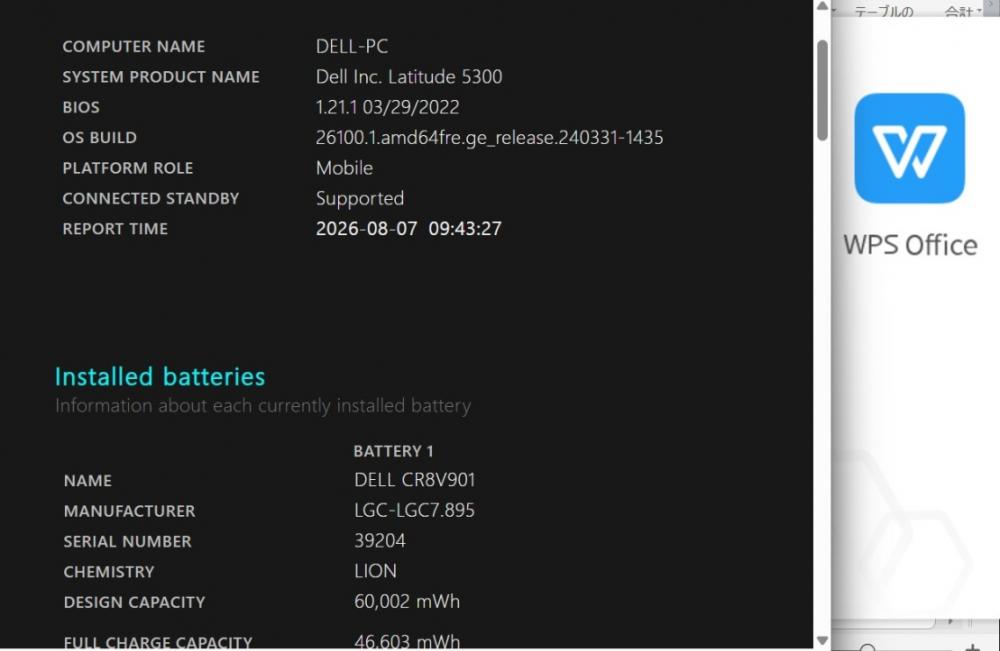Click the NAME label in battery table
Viewport: 1000px width, 651px height.
pos(87,481)
